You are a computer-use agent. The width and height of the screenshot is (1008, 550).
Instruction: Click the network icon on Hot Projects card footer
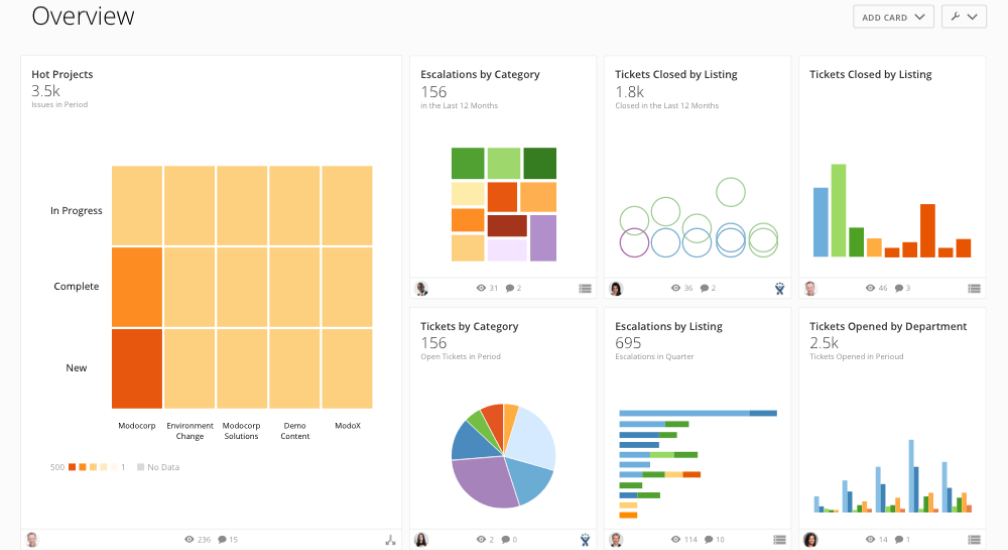390,540
